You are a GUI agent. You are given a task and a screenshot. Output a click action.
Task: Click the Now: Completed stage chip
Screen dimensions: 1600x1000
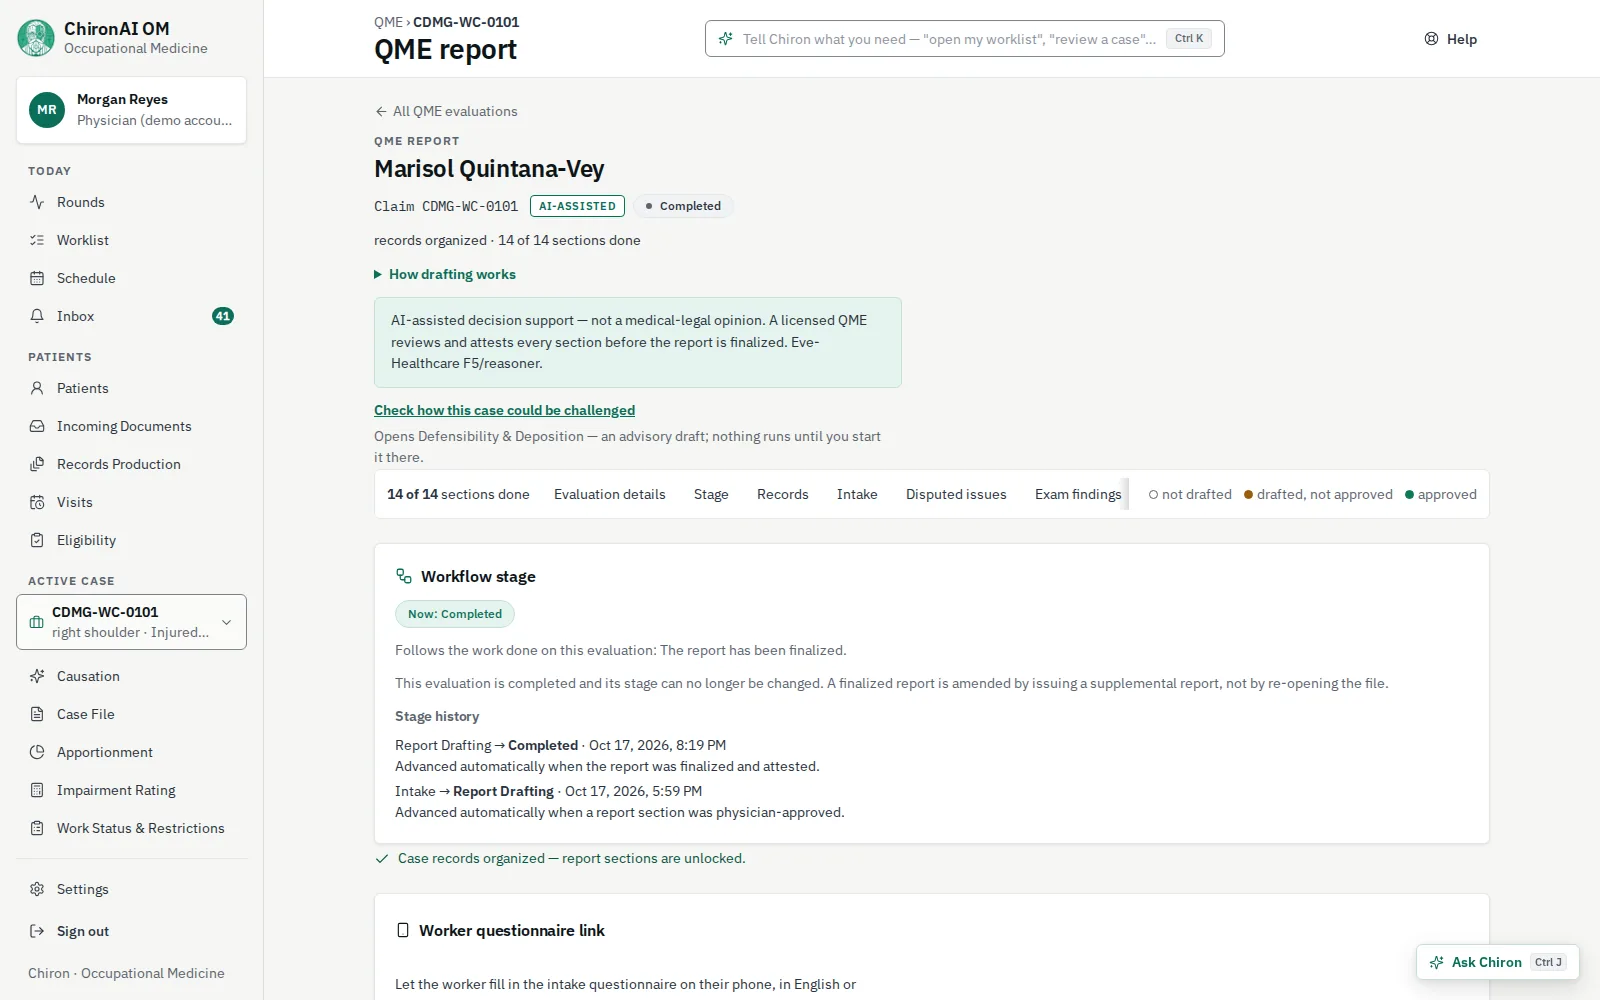(455, 614)
